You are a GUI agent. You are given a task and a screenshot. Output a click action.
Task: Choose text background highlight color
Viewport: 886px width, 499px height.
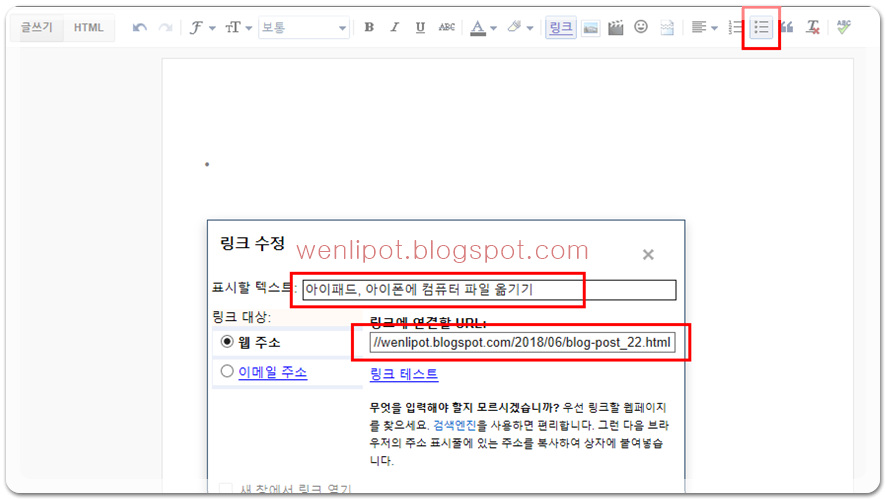(519, 27)
